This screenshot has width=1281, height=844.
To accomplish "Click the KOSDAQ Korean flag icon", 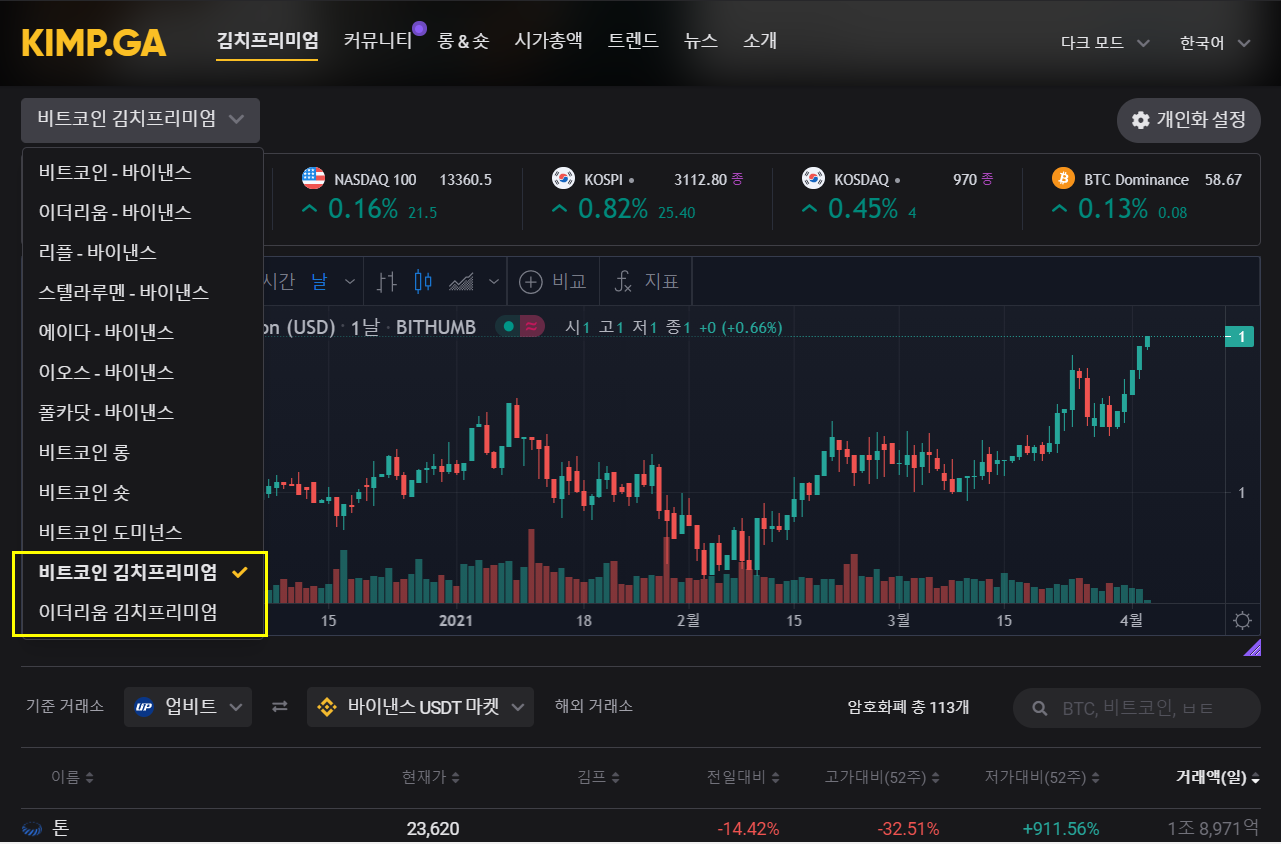I will click(x=814, y=179).
